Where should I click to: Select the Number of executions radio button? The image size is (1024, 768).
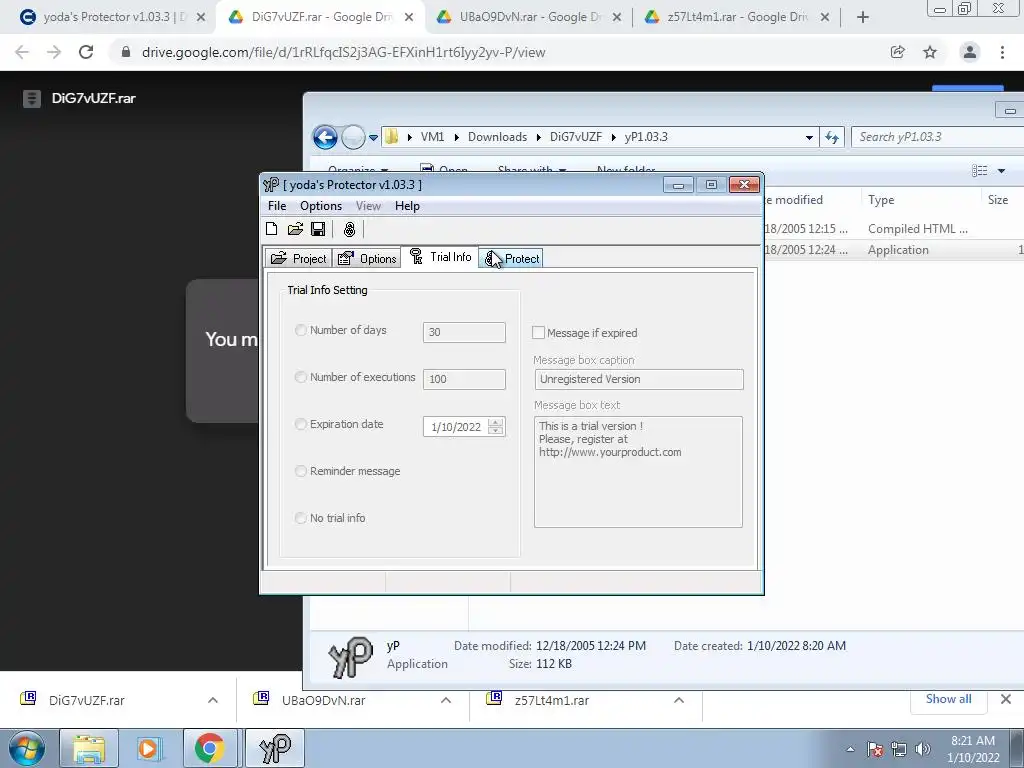300,377
